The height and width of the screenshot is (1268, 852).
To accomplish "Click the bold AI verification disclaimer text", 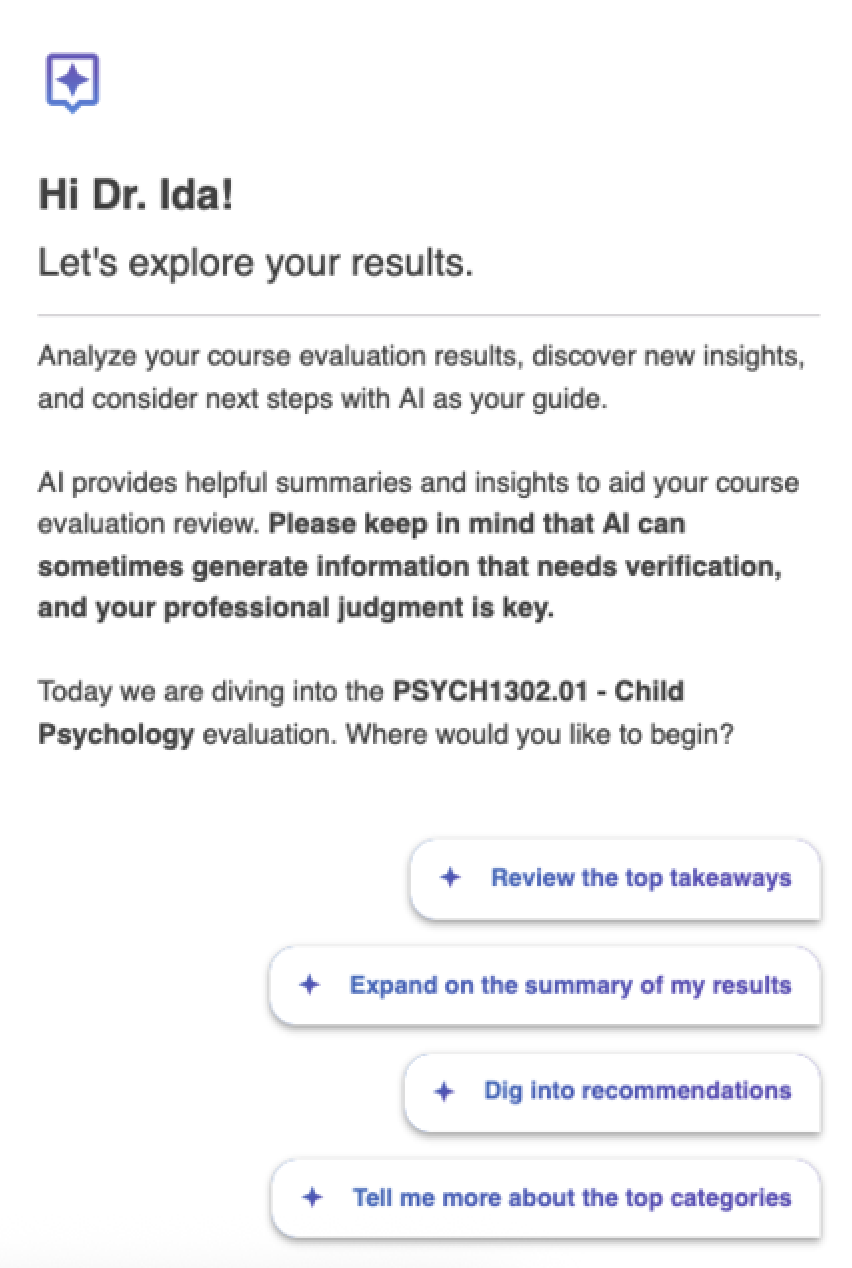I will (x=410, y=567).
